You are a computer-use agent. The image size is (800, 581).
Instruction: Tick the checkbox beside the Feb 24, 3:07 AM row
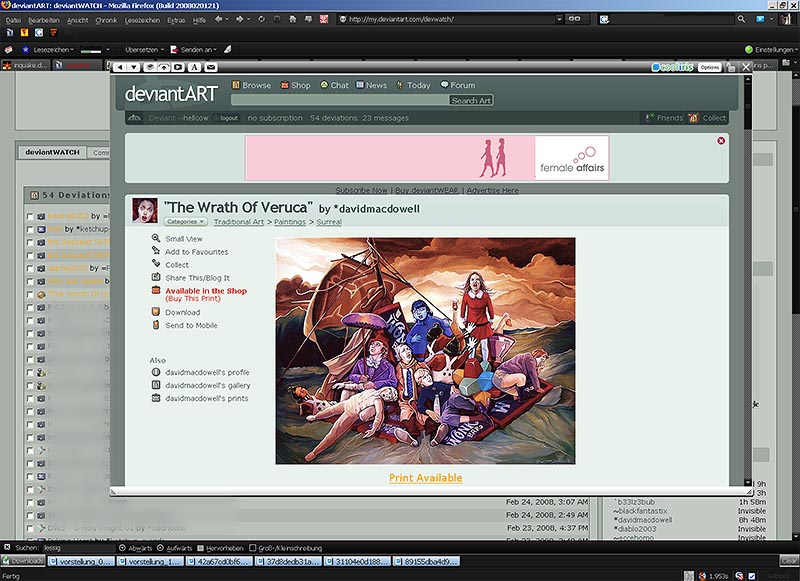30,502
